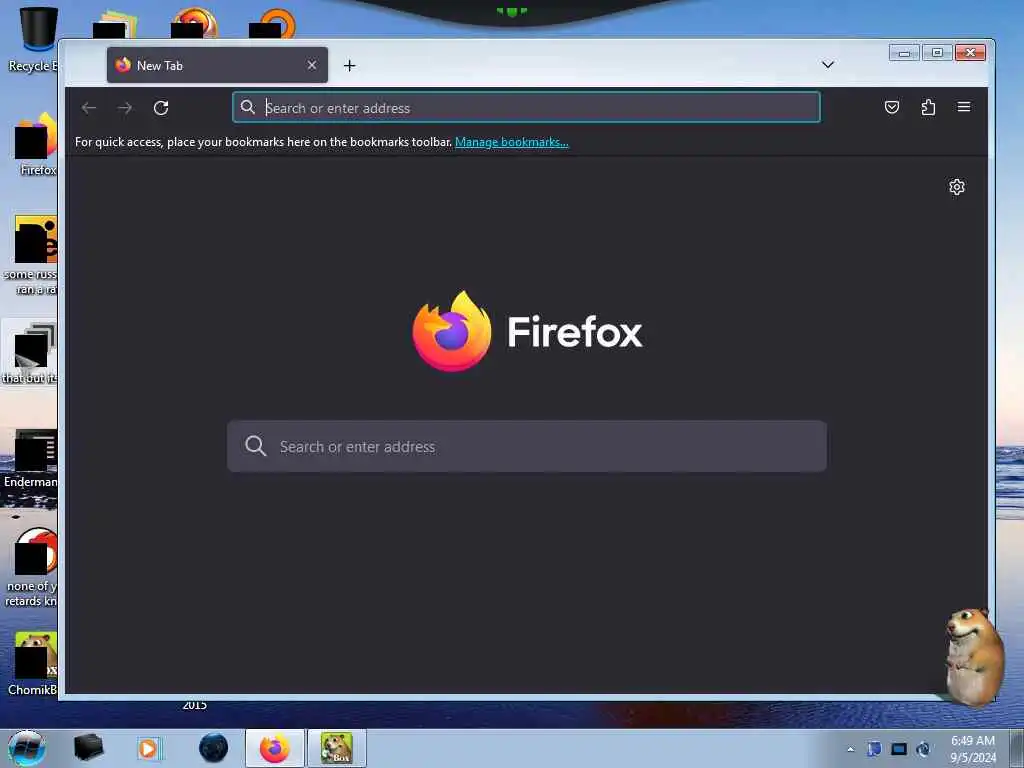Maximize the Firefox window
The width and height of the screenshot is (1024, 768).
(x=937, y=53)
